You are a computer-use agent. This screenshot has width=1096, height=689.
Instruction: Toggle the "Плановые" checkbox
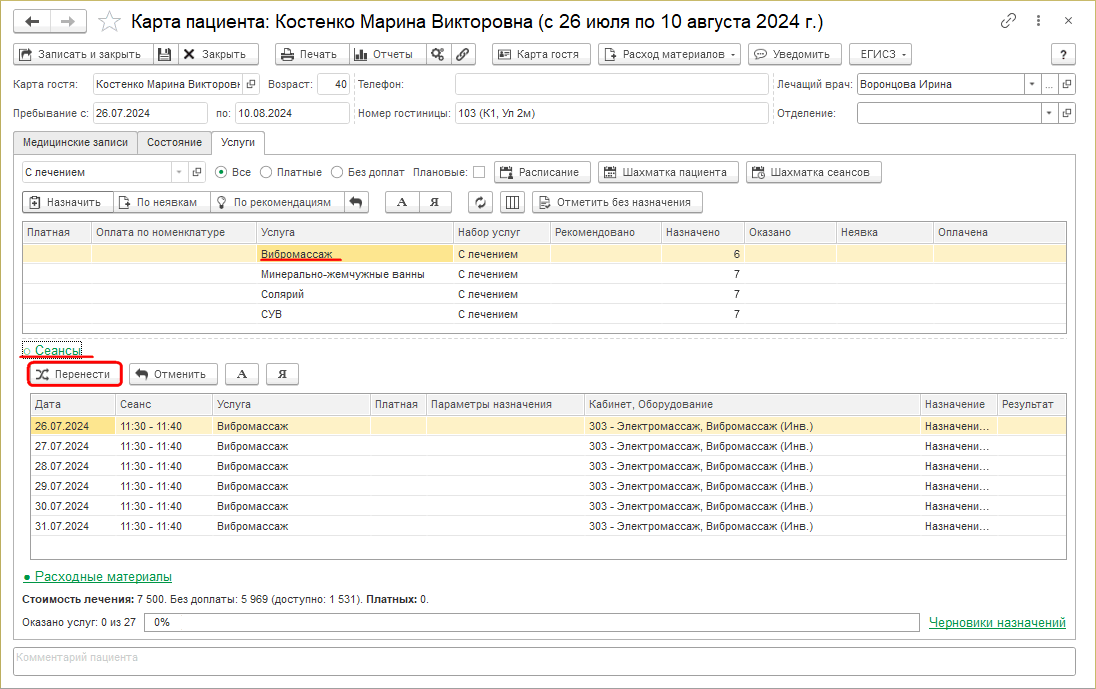pos(479,172)
